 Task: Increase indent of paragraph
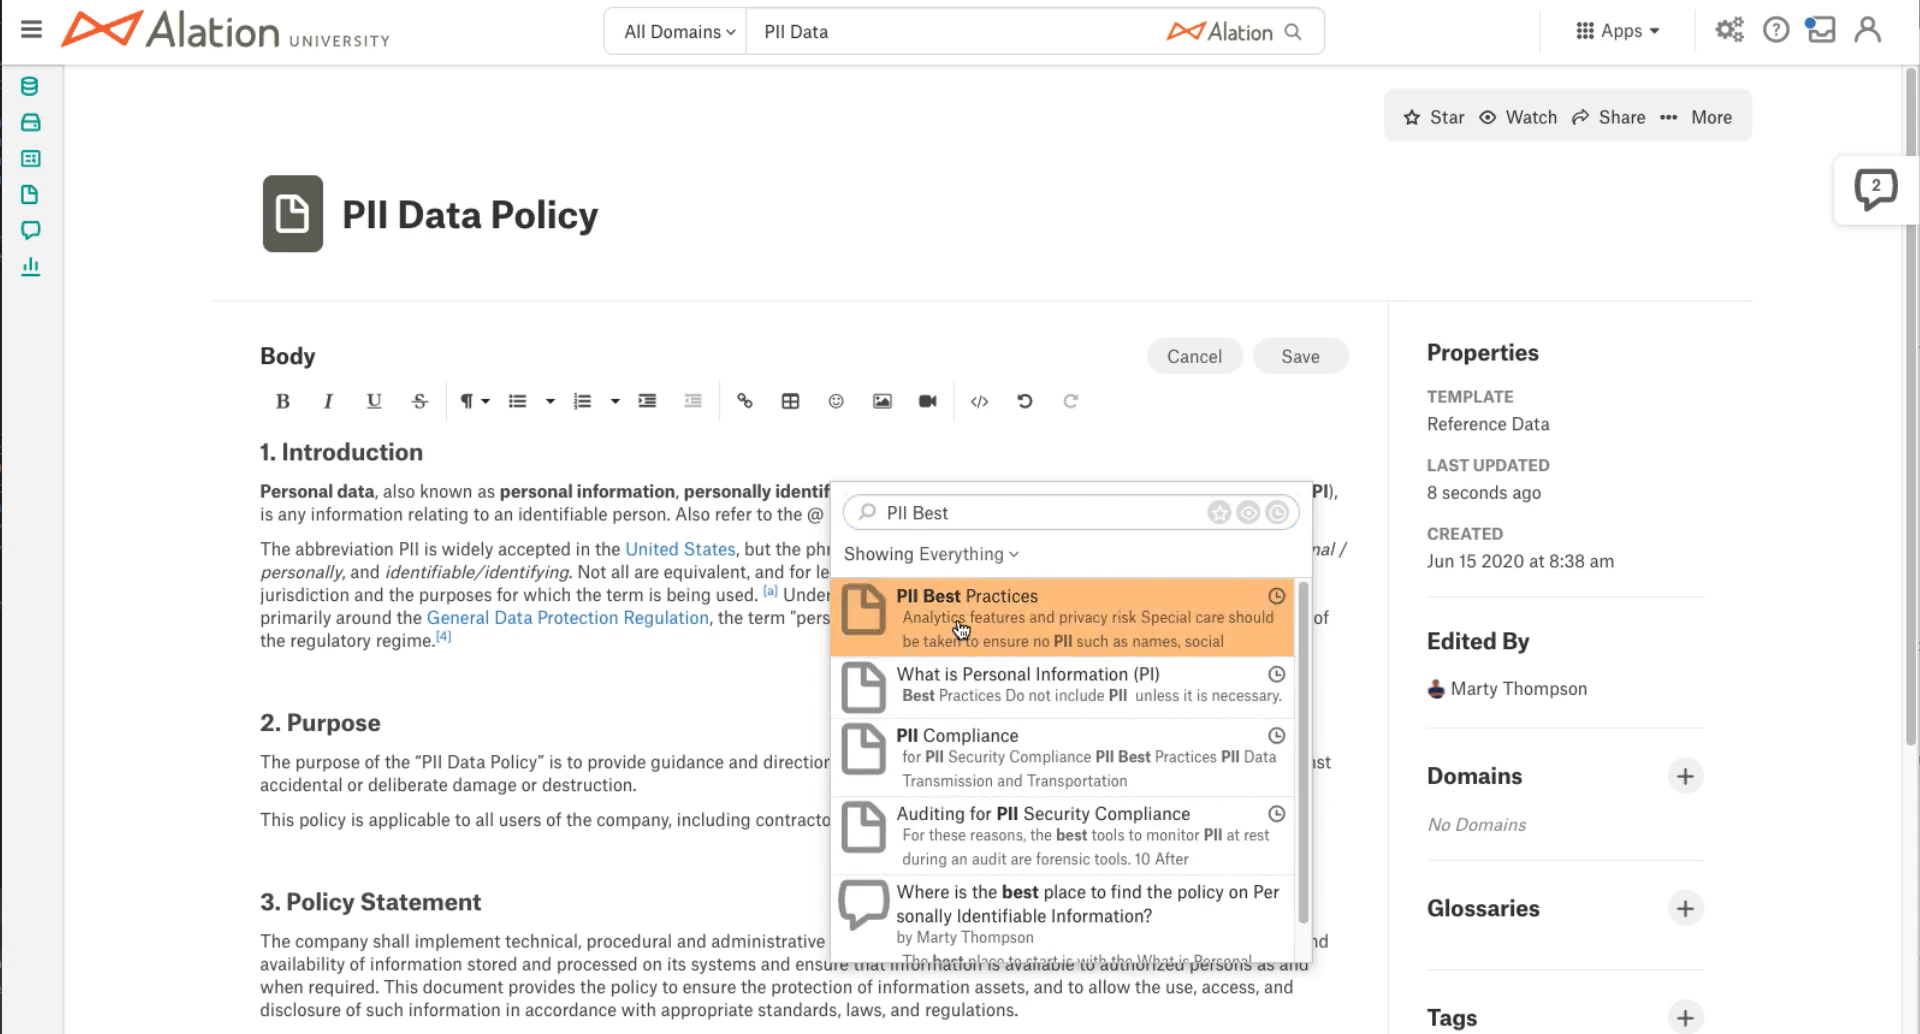click(x=647, y=401)
